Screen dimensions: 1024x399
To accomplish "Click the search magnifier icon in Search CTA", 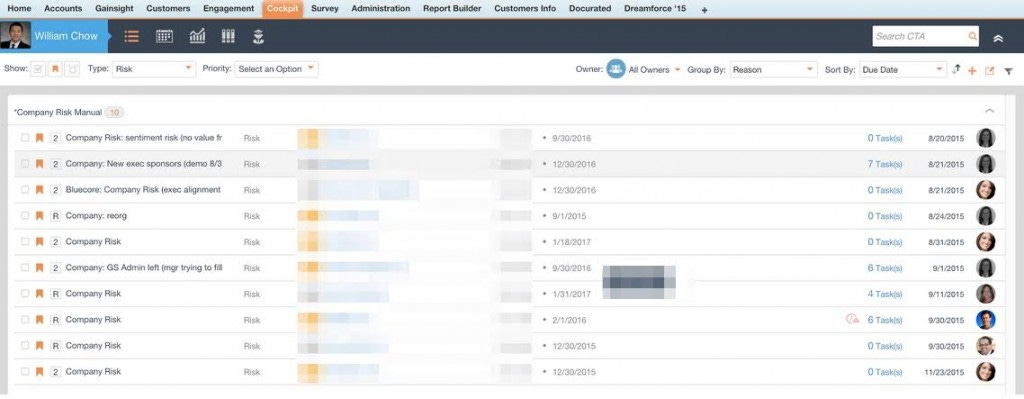I will [x=972, y=37].
